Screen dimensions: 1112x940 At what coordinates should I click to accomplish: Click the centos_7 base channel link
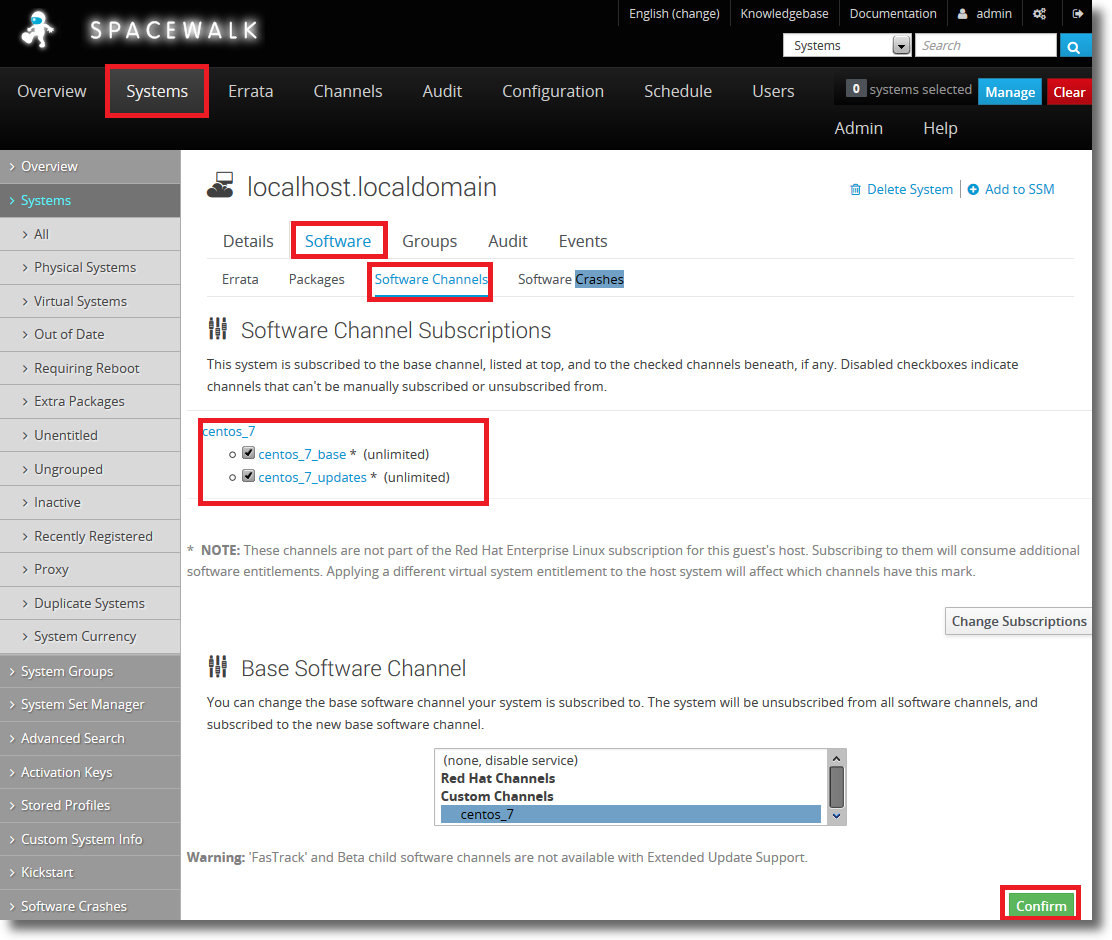(x=228, y=431)
